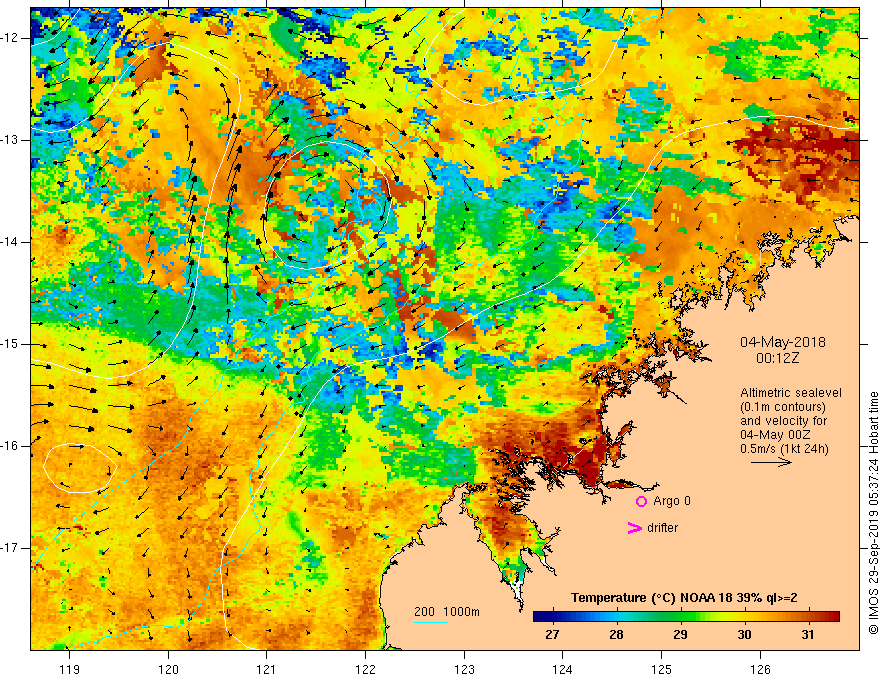Click the magenta Argo circle legend symbol
Image resolution: width=880 pixels, height=680 pixels.
[x=641, y=502]
